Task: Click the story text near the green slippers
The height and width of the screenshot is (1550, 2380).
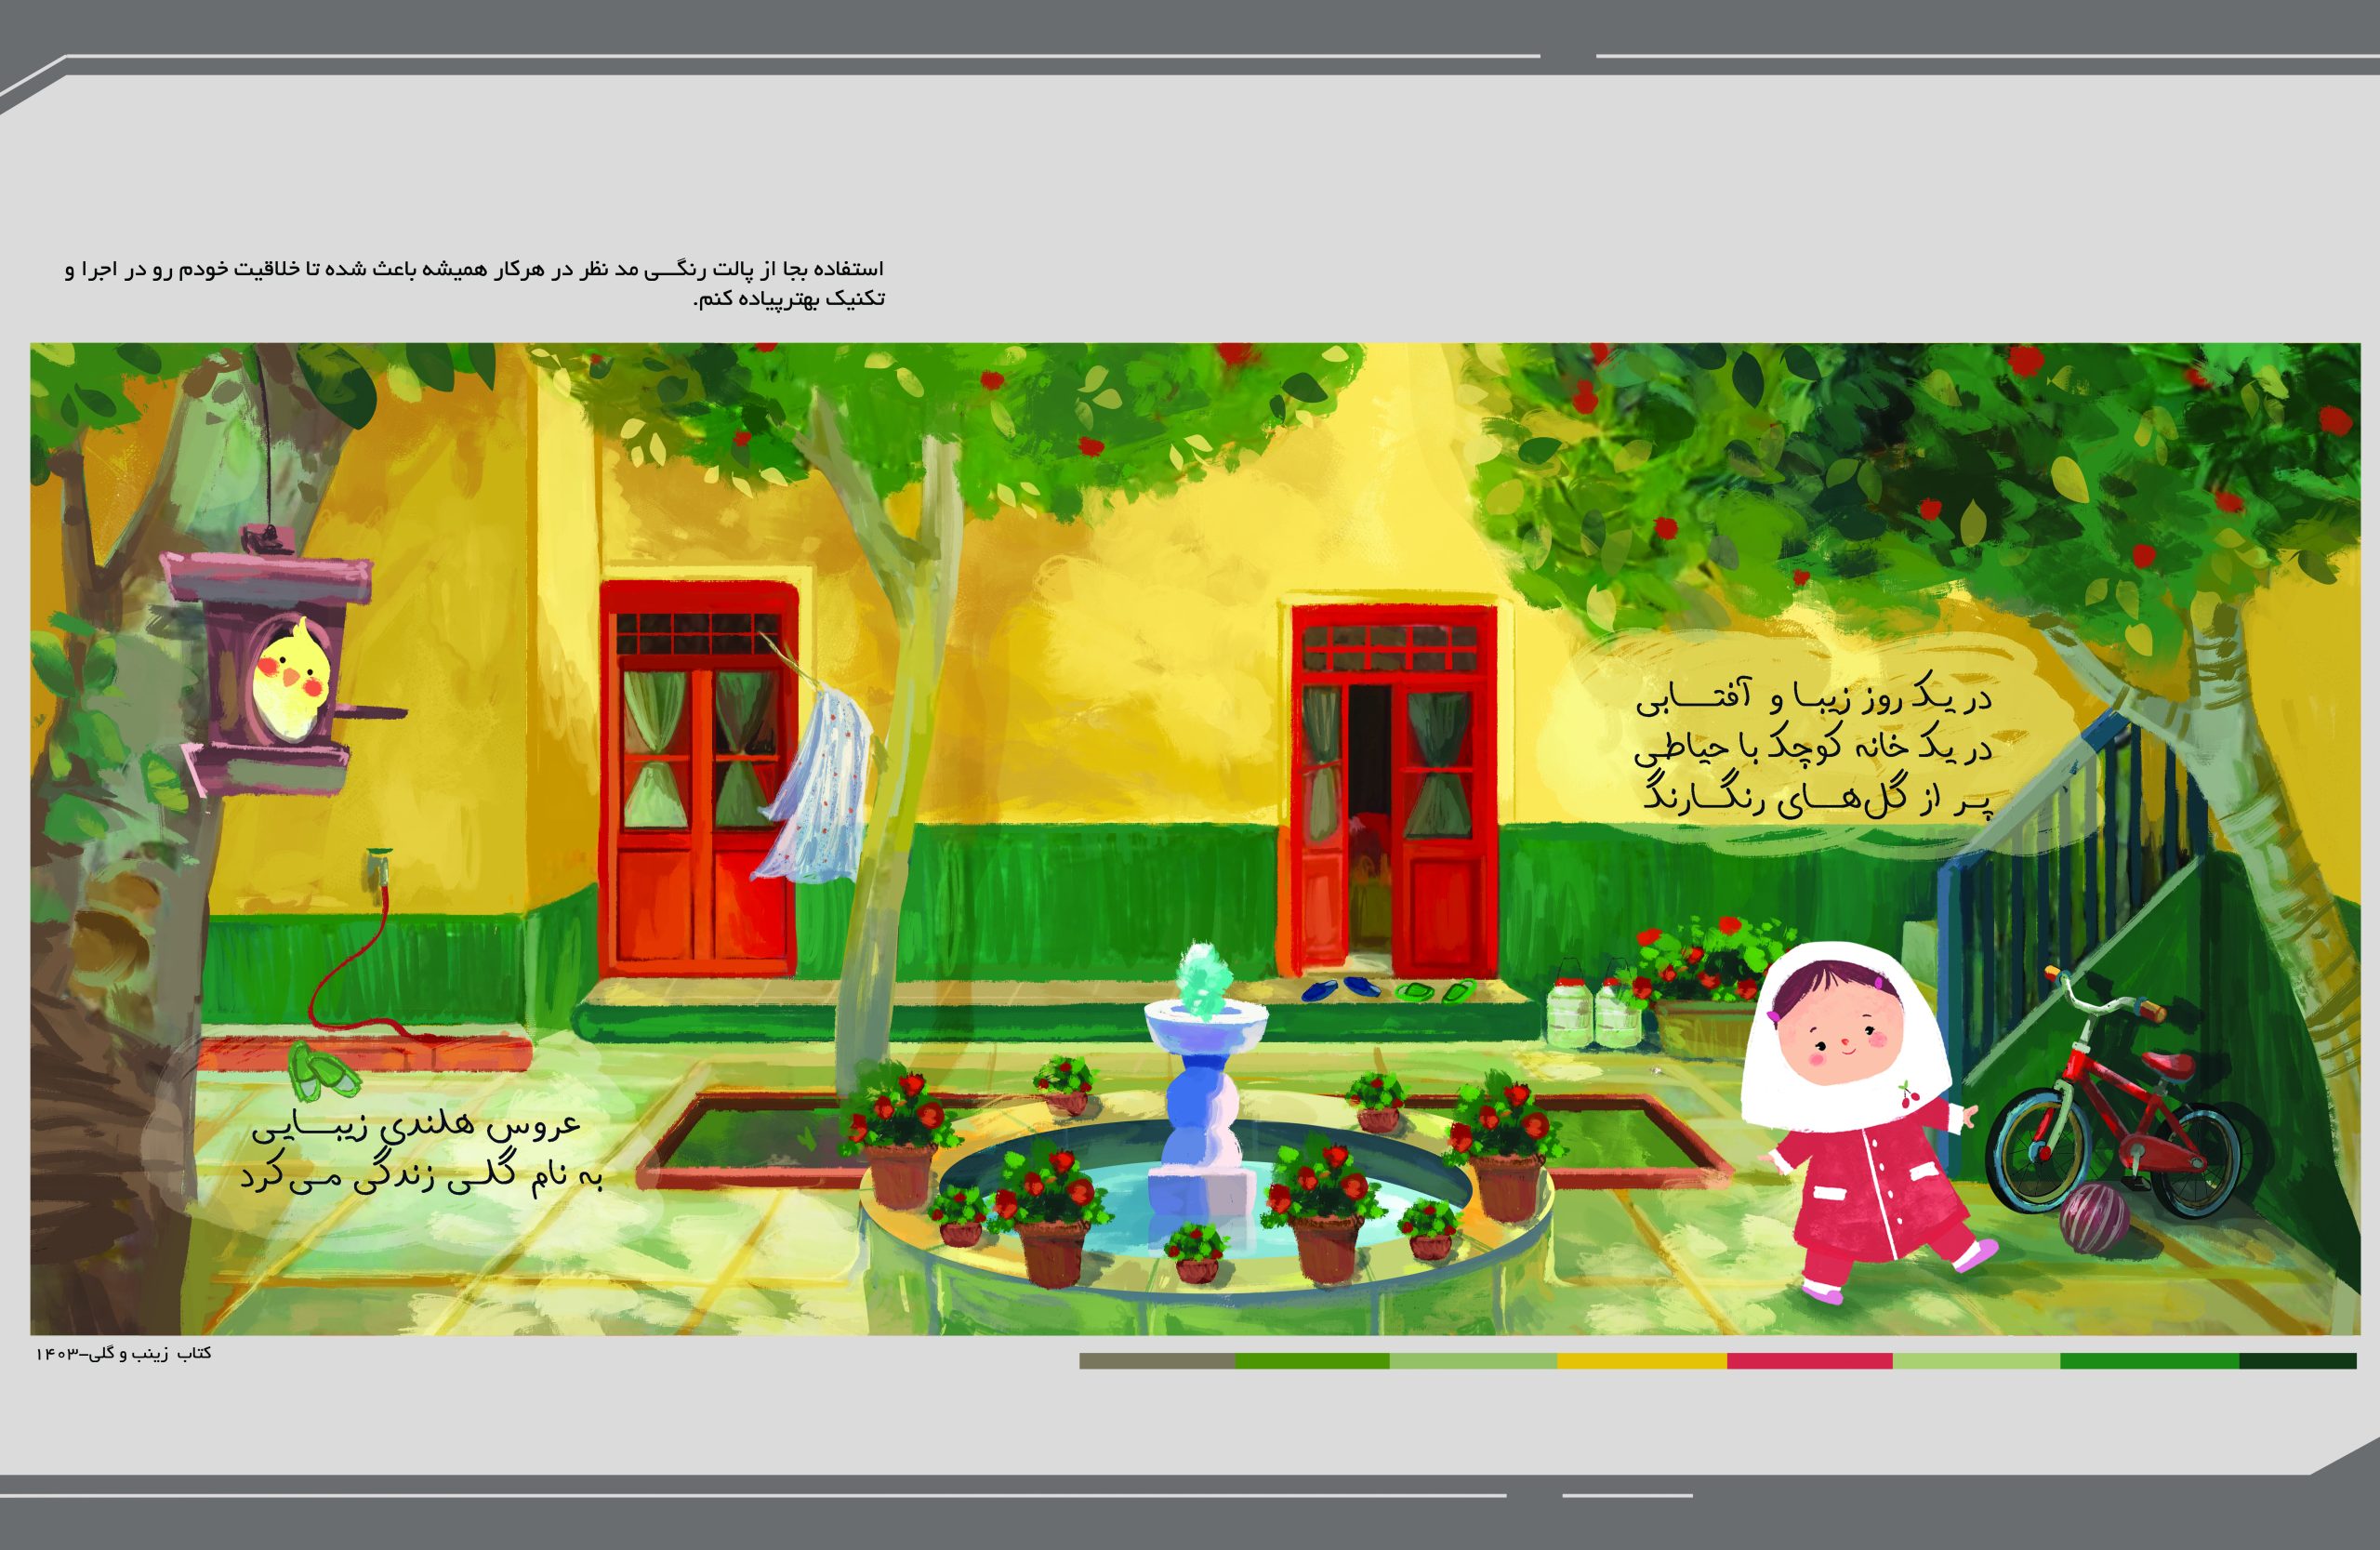Action: tap(422, 1151)
